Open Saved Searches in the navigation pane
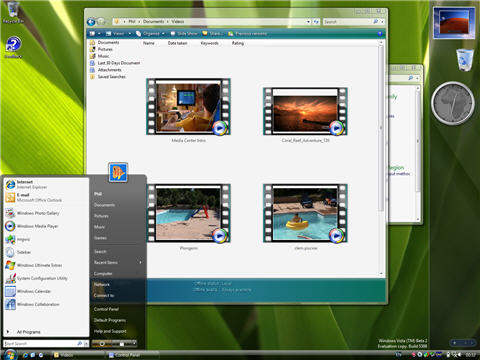This screenshot has width=480, height=360. click(x=108, y=77)
